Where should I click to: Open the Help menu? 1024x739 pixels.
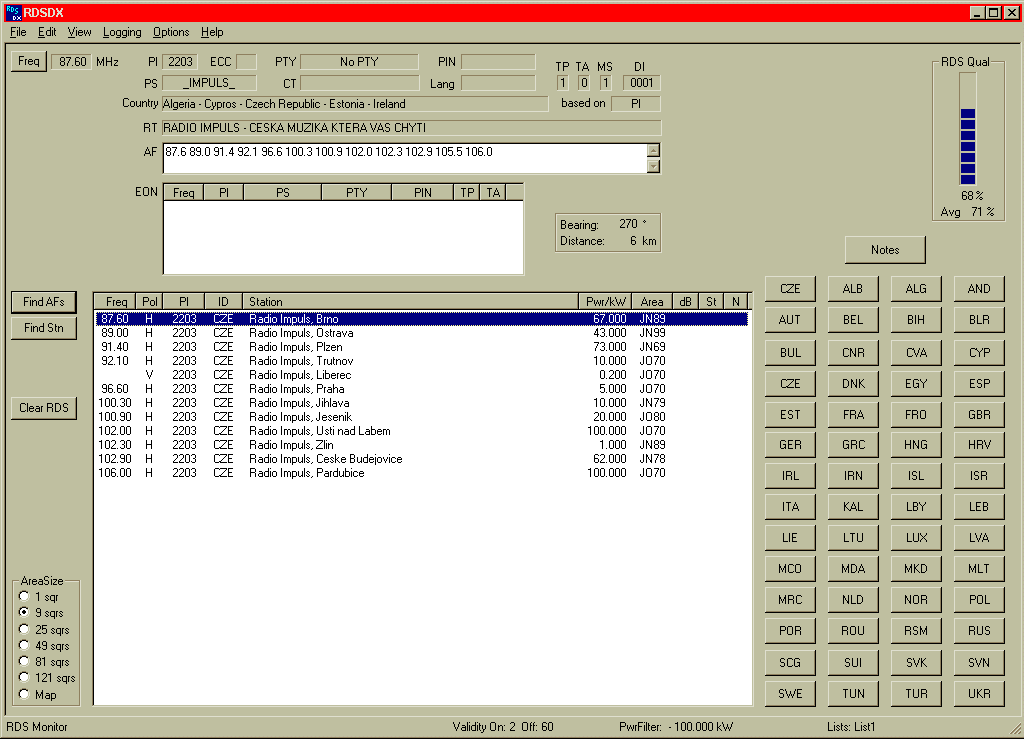[x=212, y=32]
